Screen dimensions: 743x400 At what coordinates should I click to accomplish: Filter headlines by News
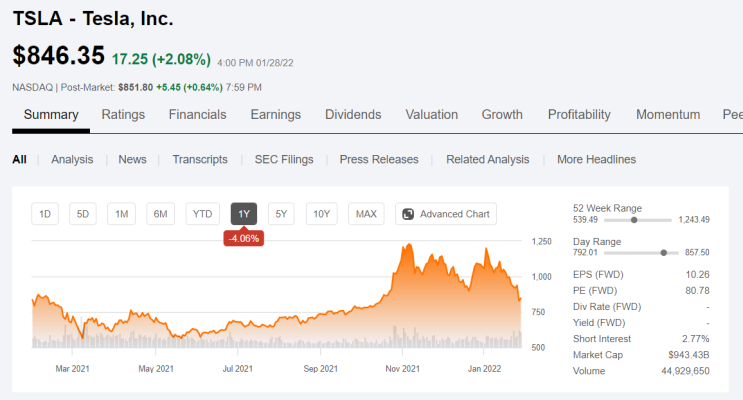(132, 160)
